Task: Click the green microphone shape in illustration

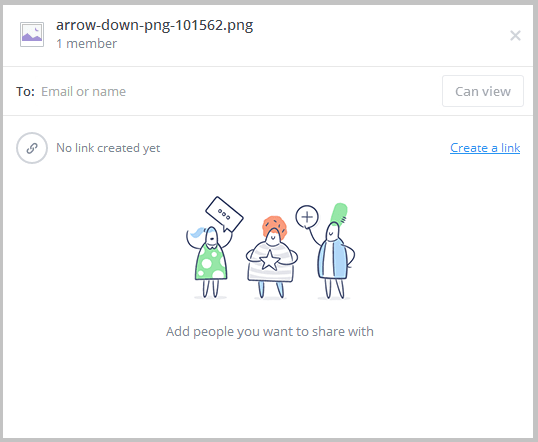Action: click(339, 214)
